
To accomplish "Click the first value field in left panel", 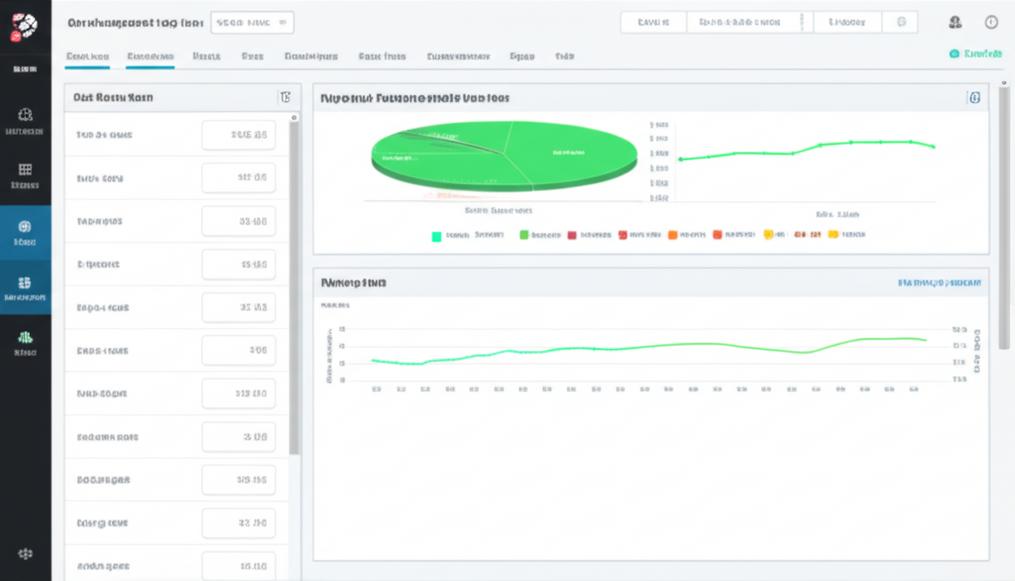I will coord(238,135).
